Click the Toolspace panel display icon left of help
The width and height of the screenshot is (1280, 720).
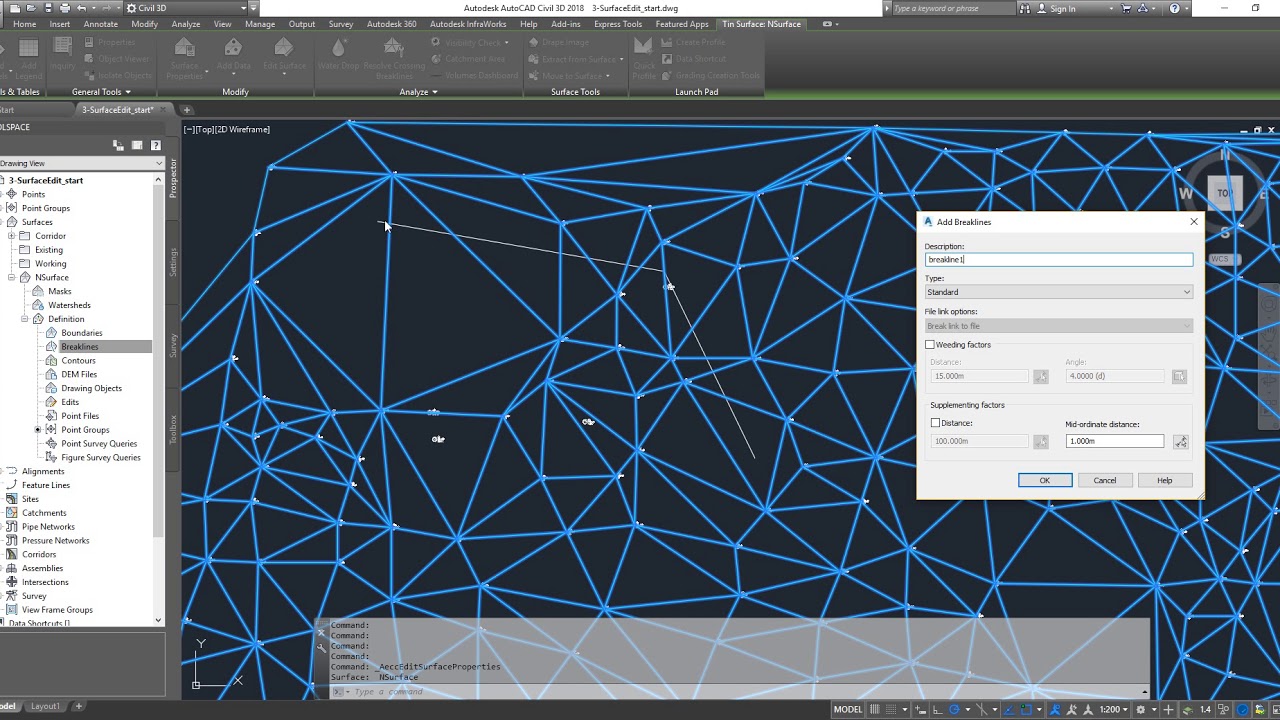(137, 145)
